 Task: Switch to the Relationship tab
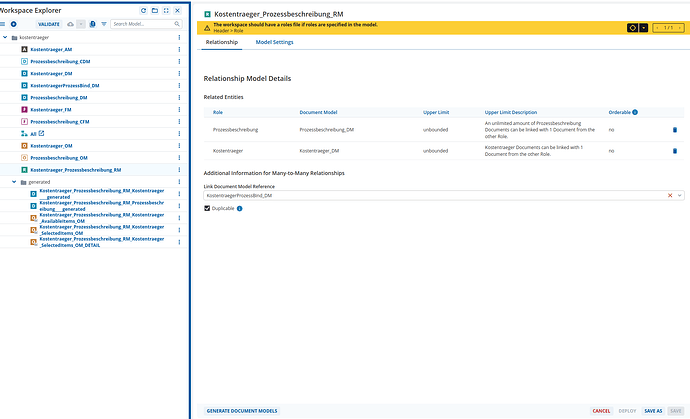click(x=222, y=42)
